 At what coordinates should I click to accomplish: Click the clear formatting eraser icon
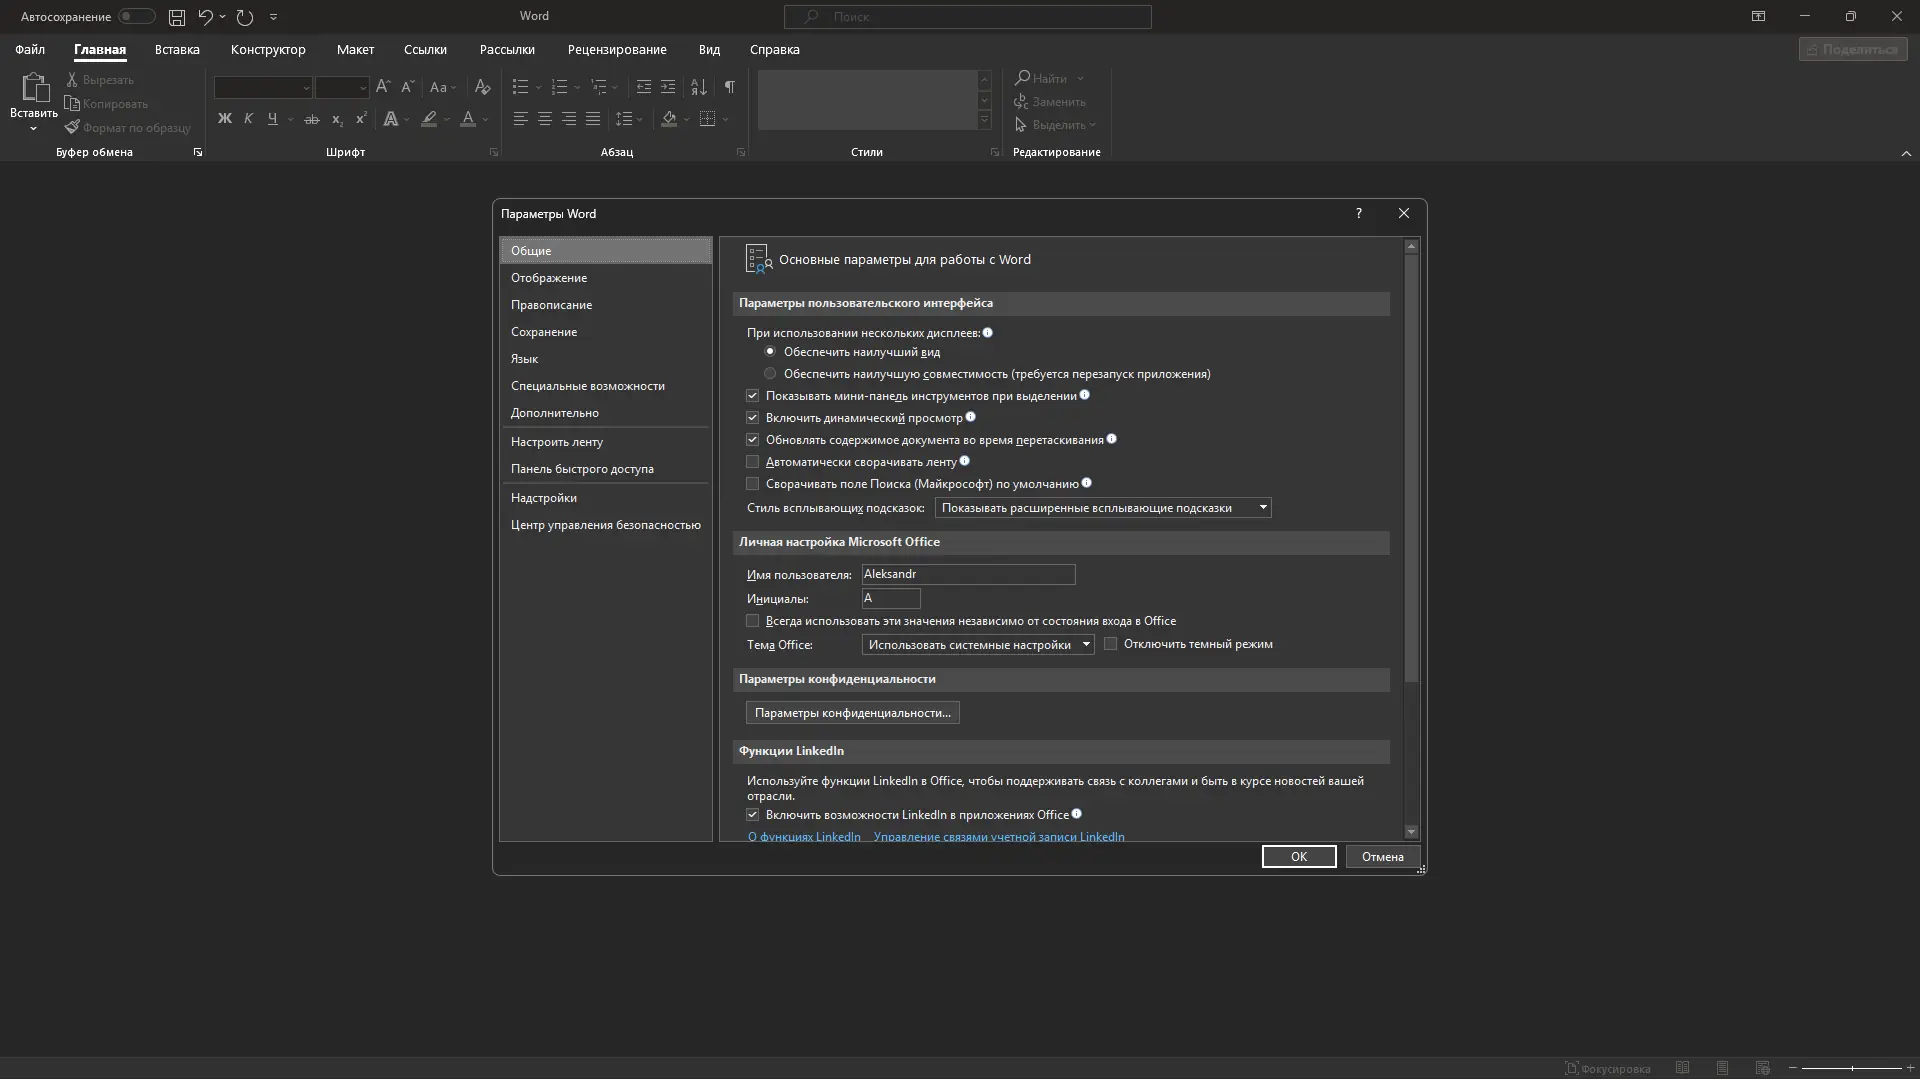point(482,87)
